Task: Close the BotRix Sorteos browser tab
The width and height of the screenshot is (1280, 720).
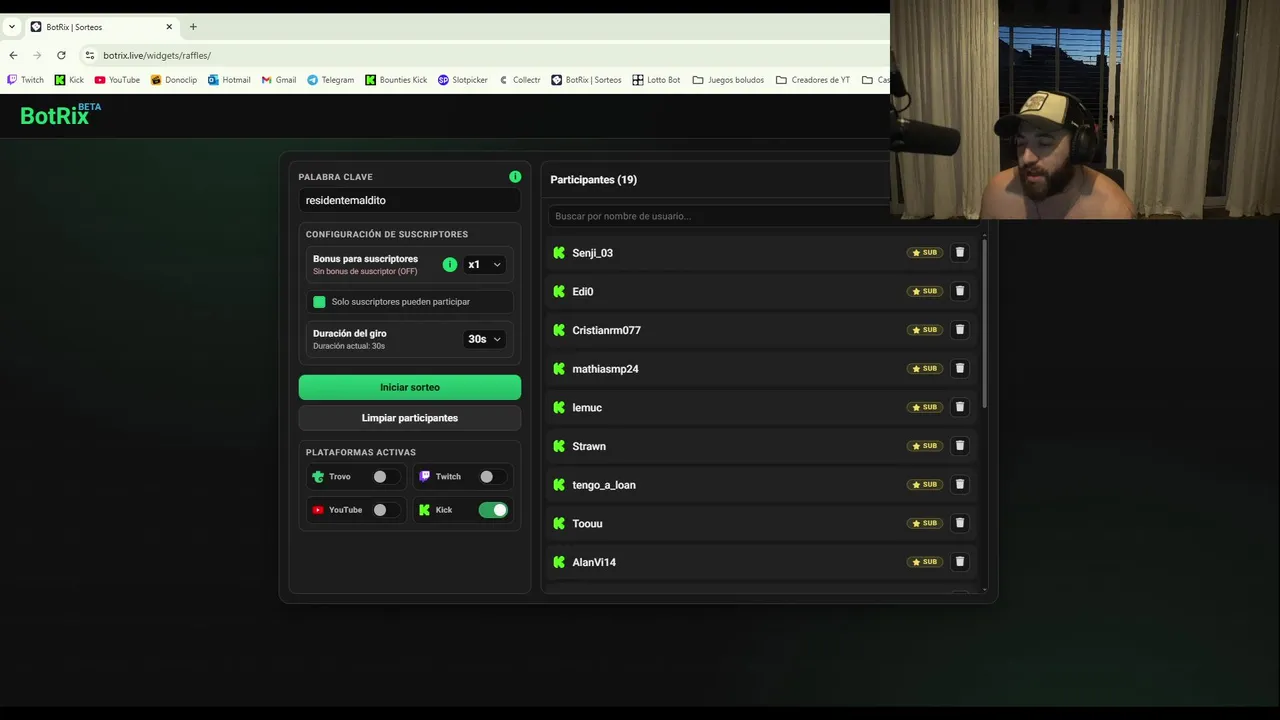Action: (x=169, y=27)
